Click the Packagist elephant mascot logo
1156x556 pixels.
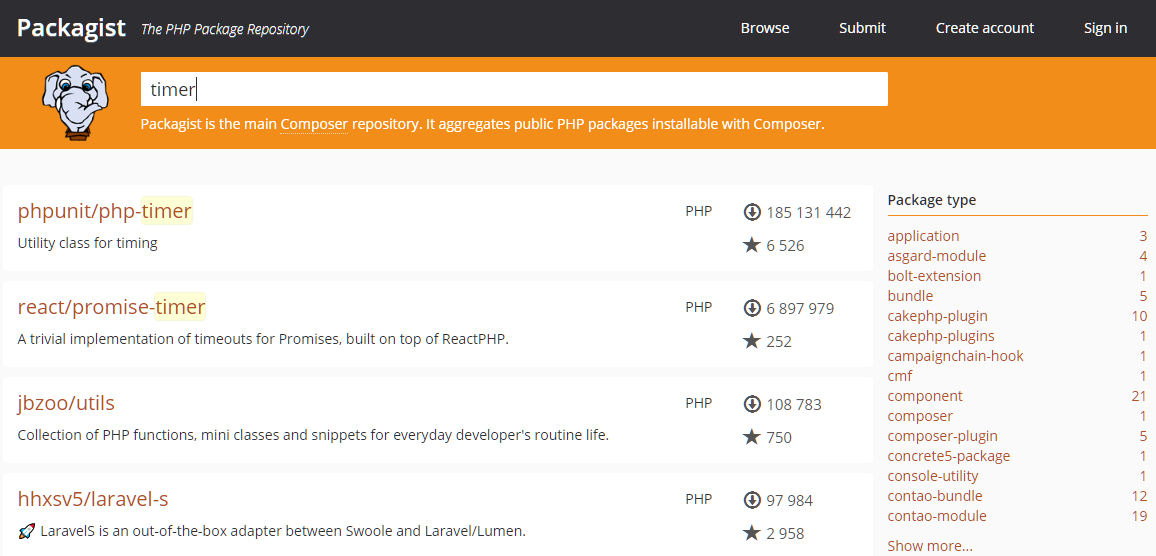click(73, 101)
